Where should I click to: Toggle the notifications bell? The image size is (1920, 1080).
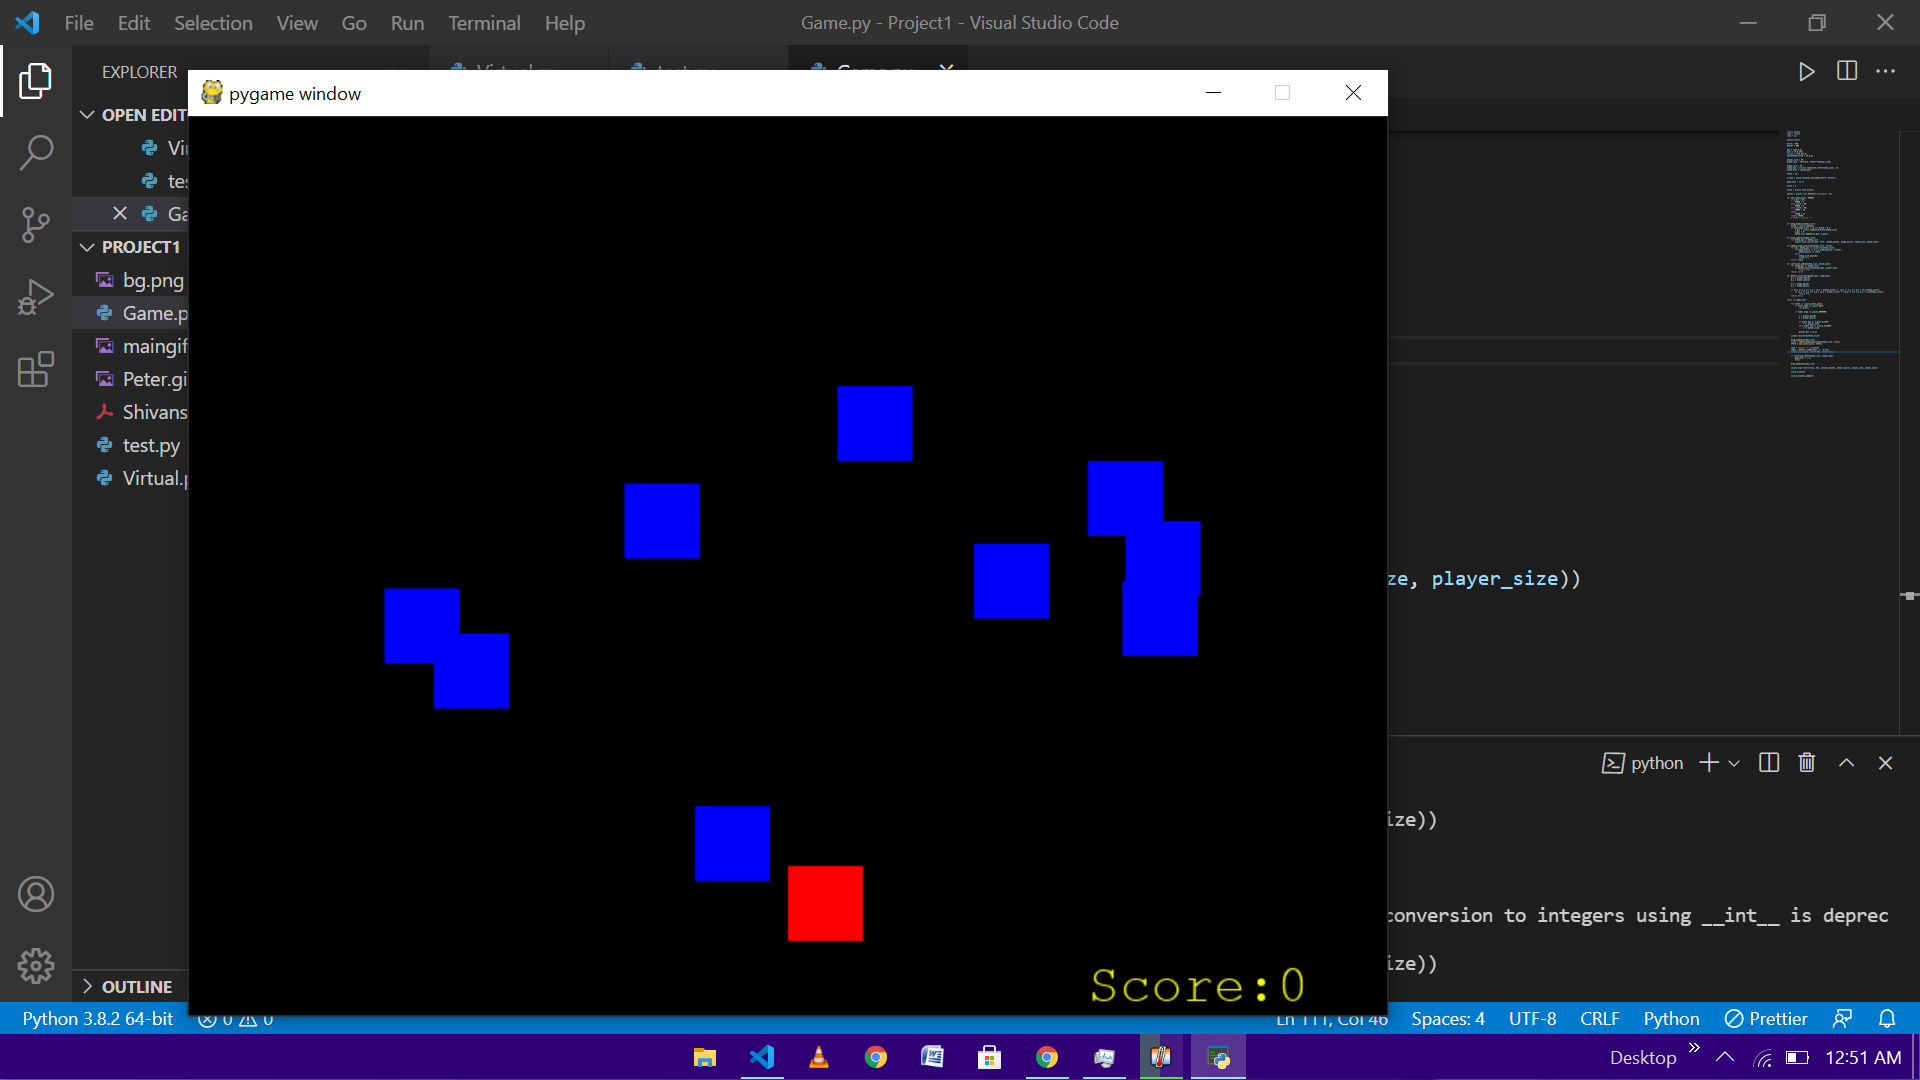click(1888, 1018)
